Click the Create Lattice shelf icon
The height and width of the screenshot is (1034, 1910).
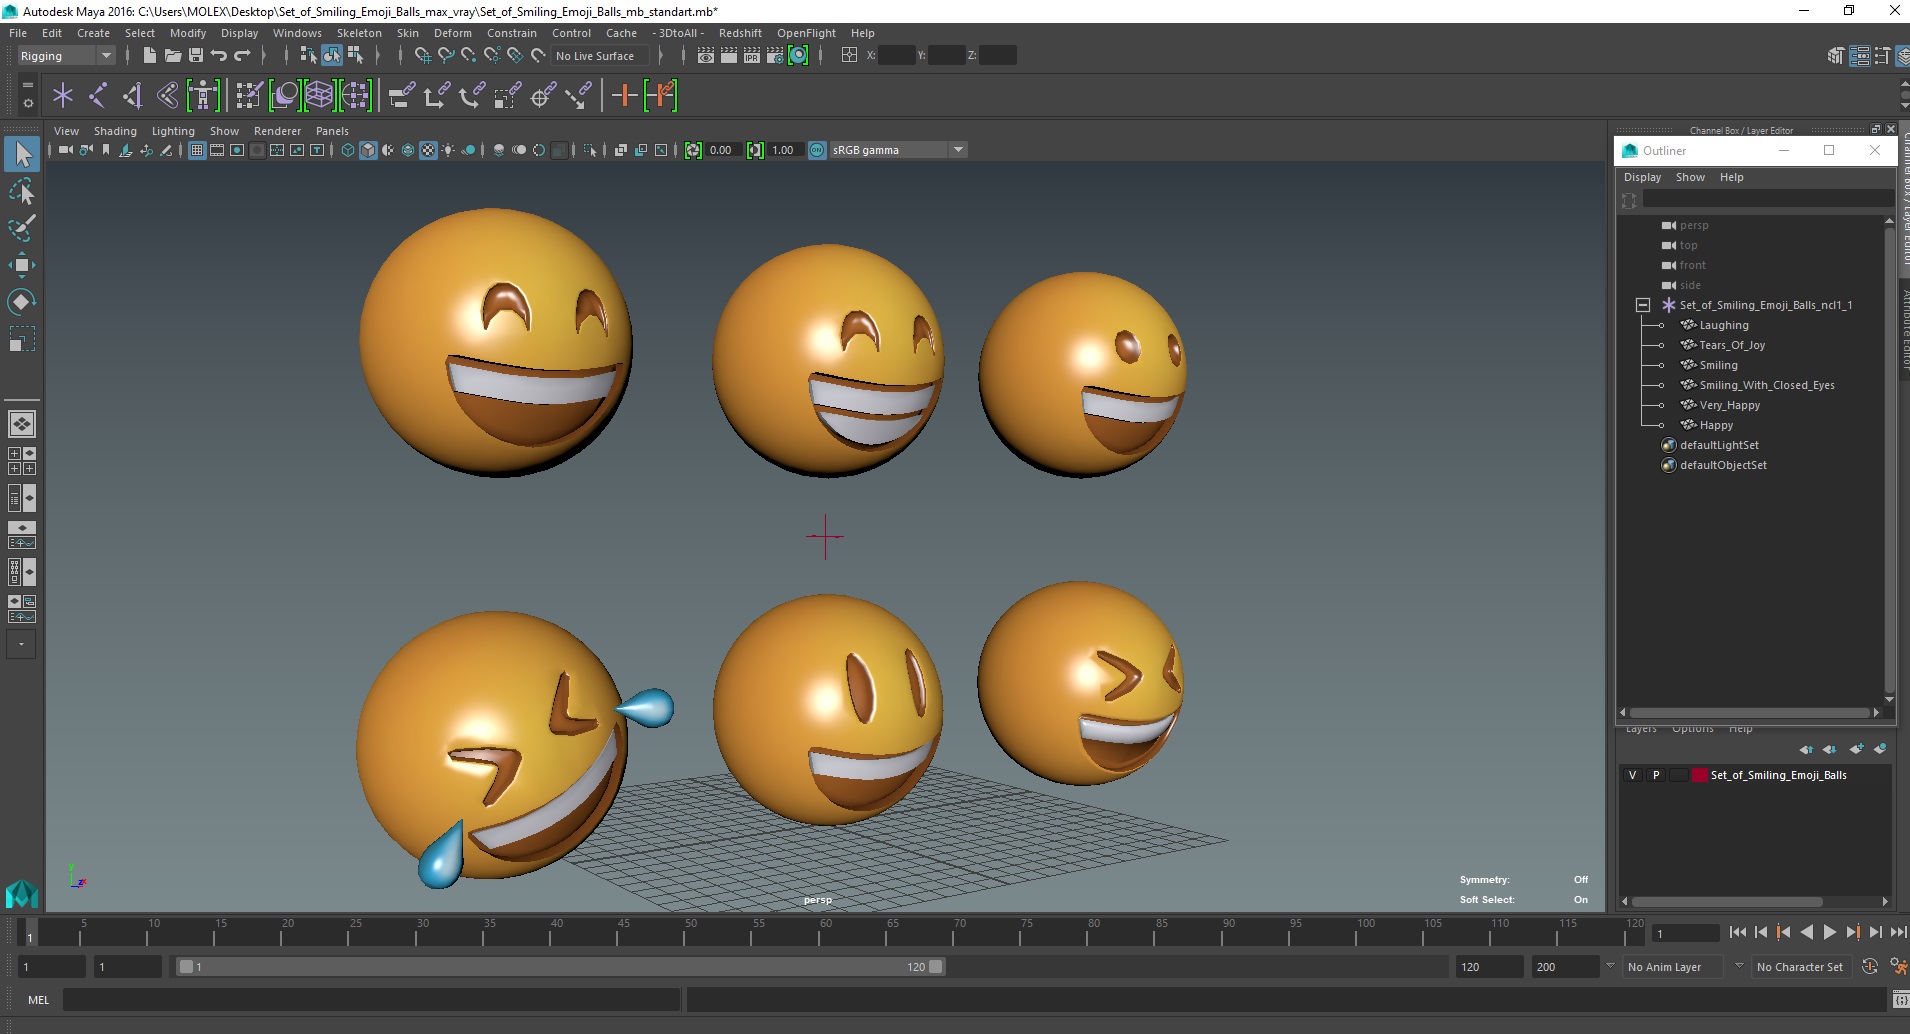[x=319, y=96]
